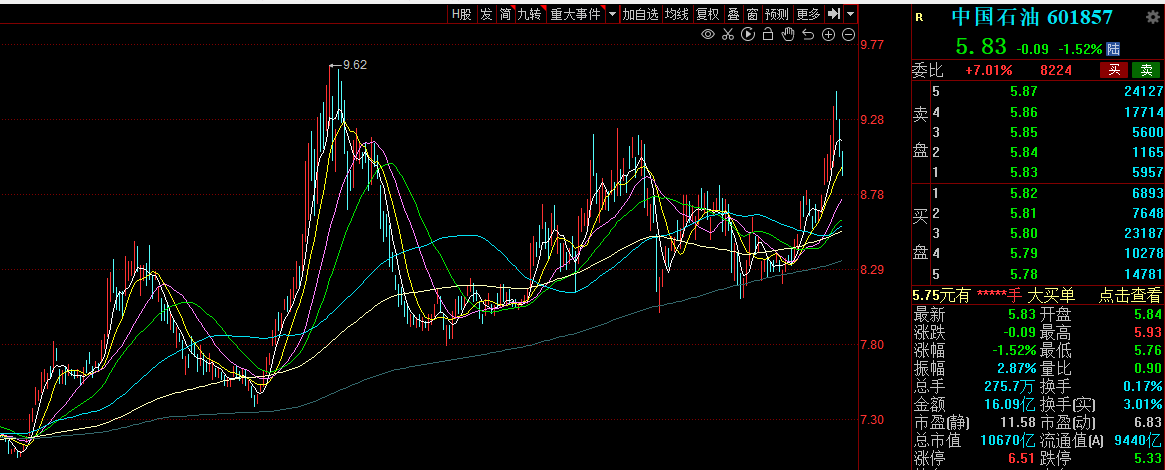
Task: Select buy level 1 price 5.82
Action: [1026, 193]
